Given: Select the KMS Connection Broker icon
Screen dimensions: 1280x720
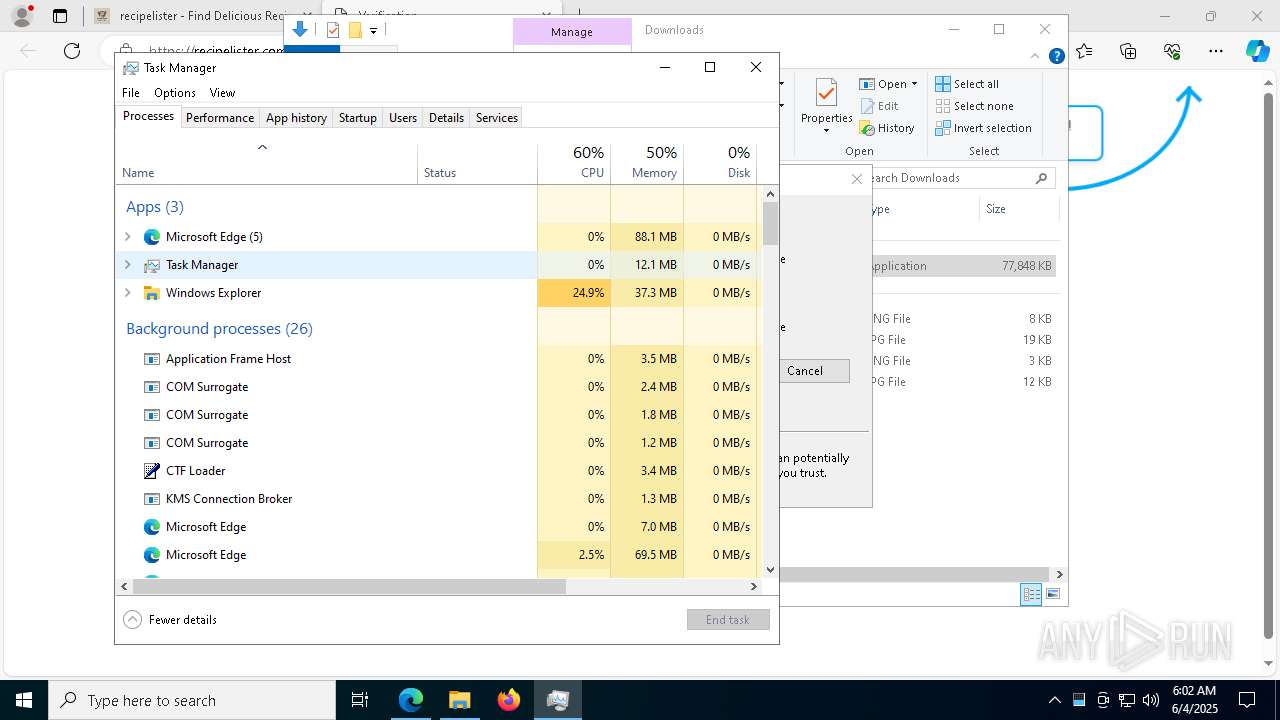Looking at the screenshot, I should [152, 499].
